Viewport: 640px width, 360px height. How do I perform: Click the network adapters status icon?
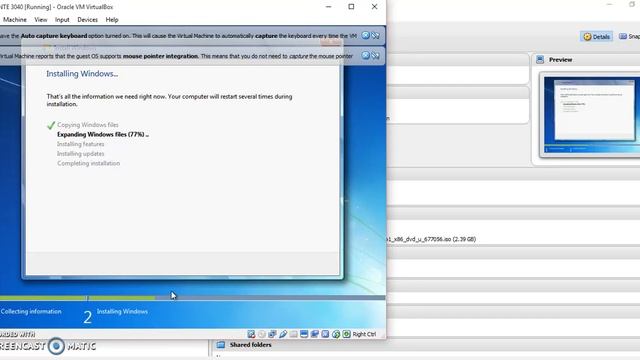[272, 334]
